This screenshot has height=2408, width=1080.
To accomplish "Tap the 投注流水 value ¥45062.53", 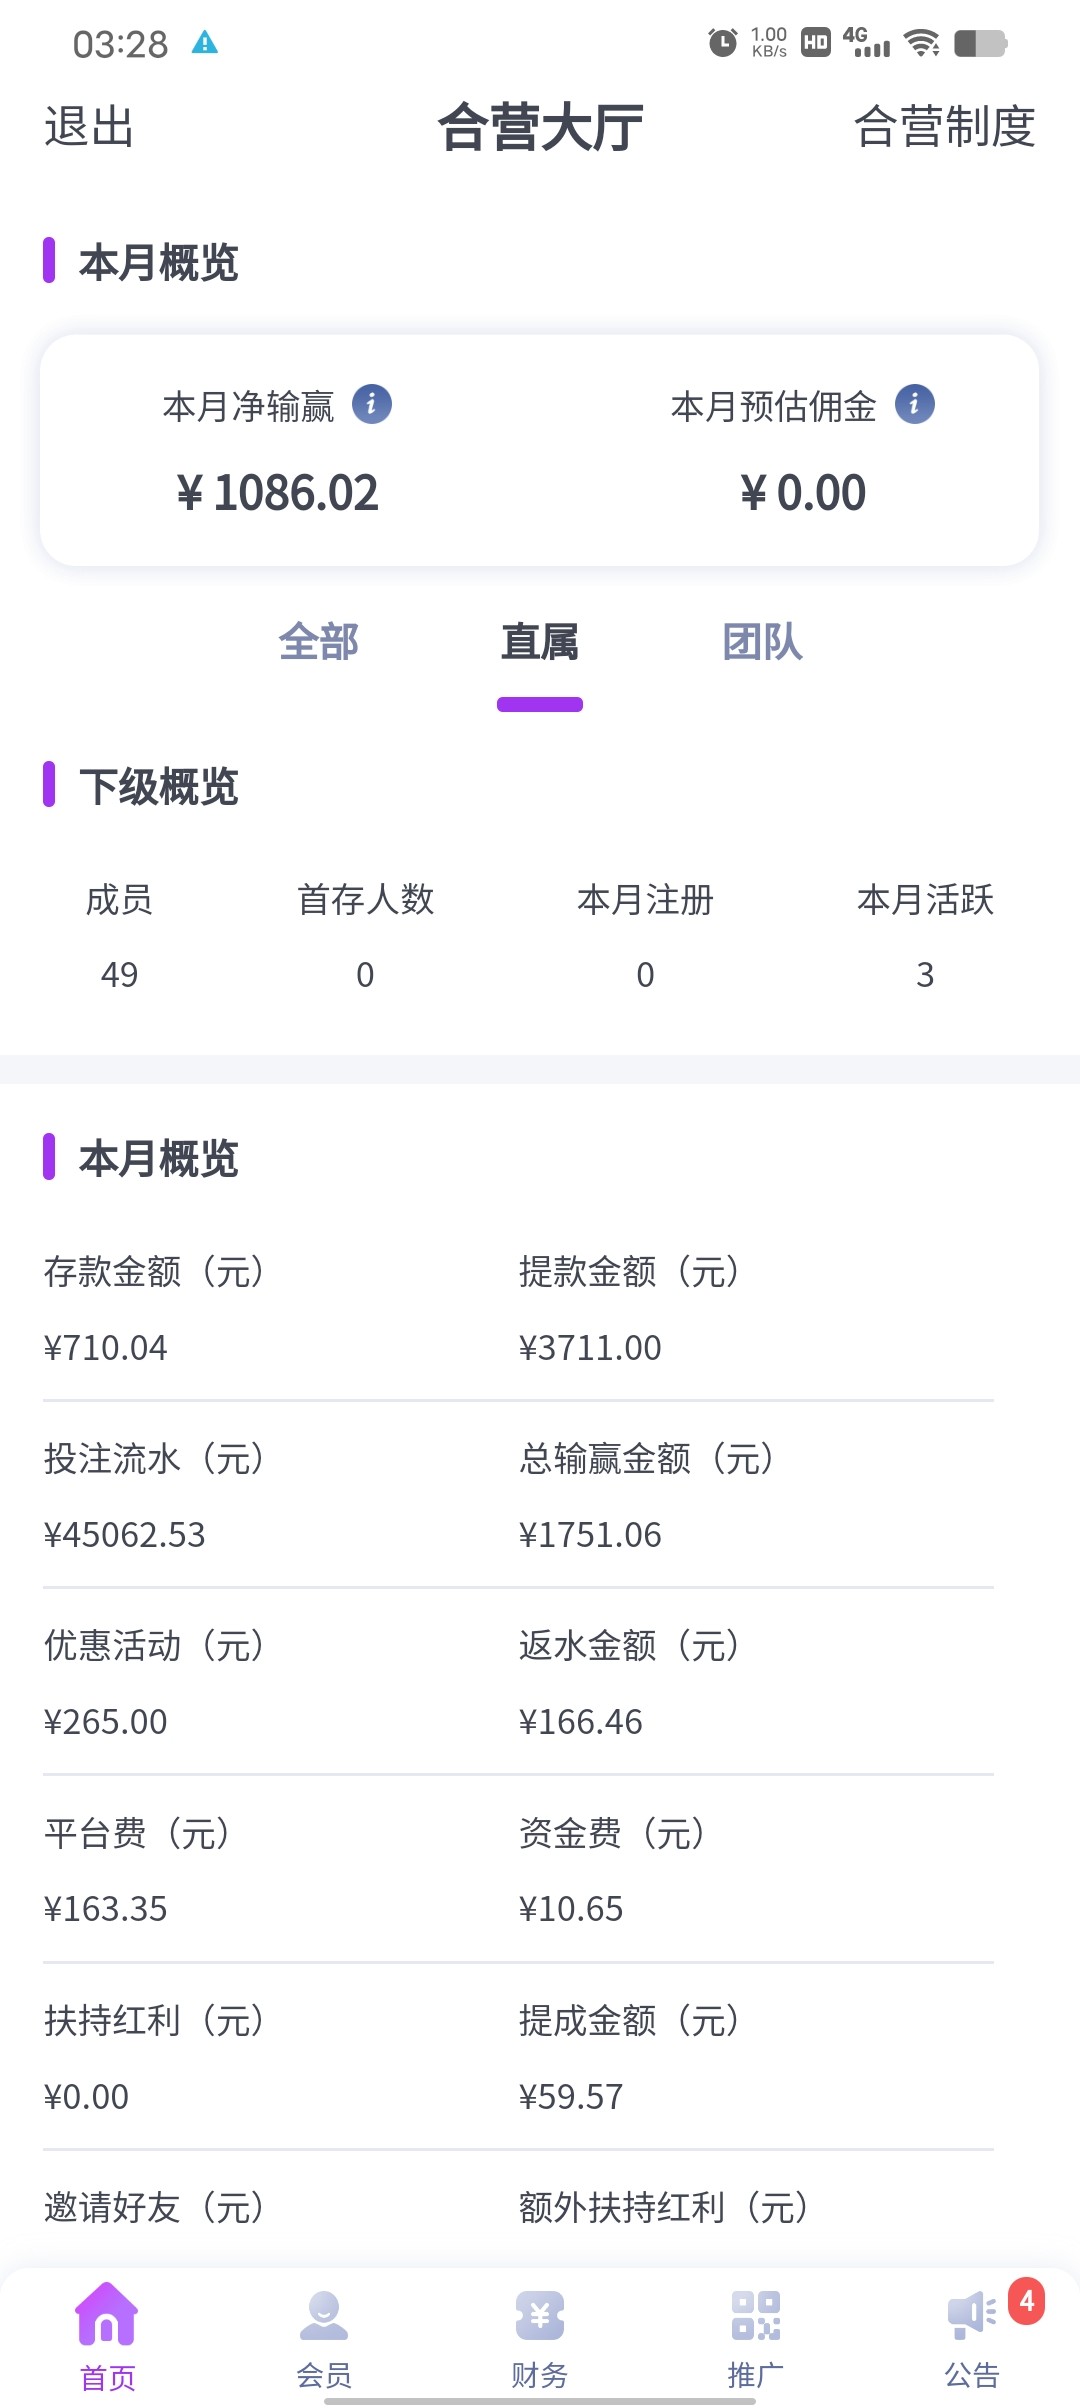I will click(x=125, y=1535).
